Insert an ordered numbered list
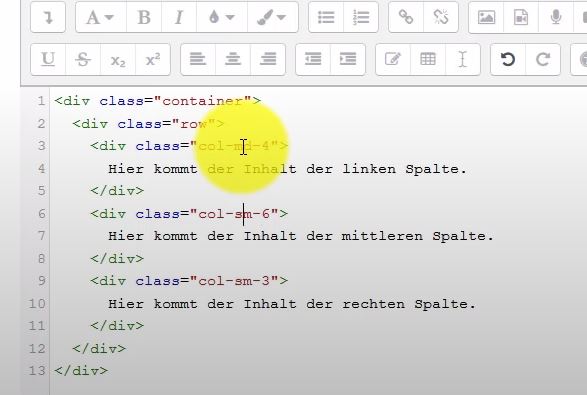Image resolution: width=587 pixels, height=395 pixels. (361, 17)
